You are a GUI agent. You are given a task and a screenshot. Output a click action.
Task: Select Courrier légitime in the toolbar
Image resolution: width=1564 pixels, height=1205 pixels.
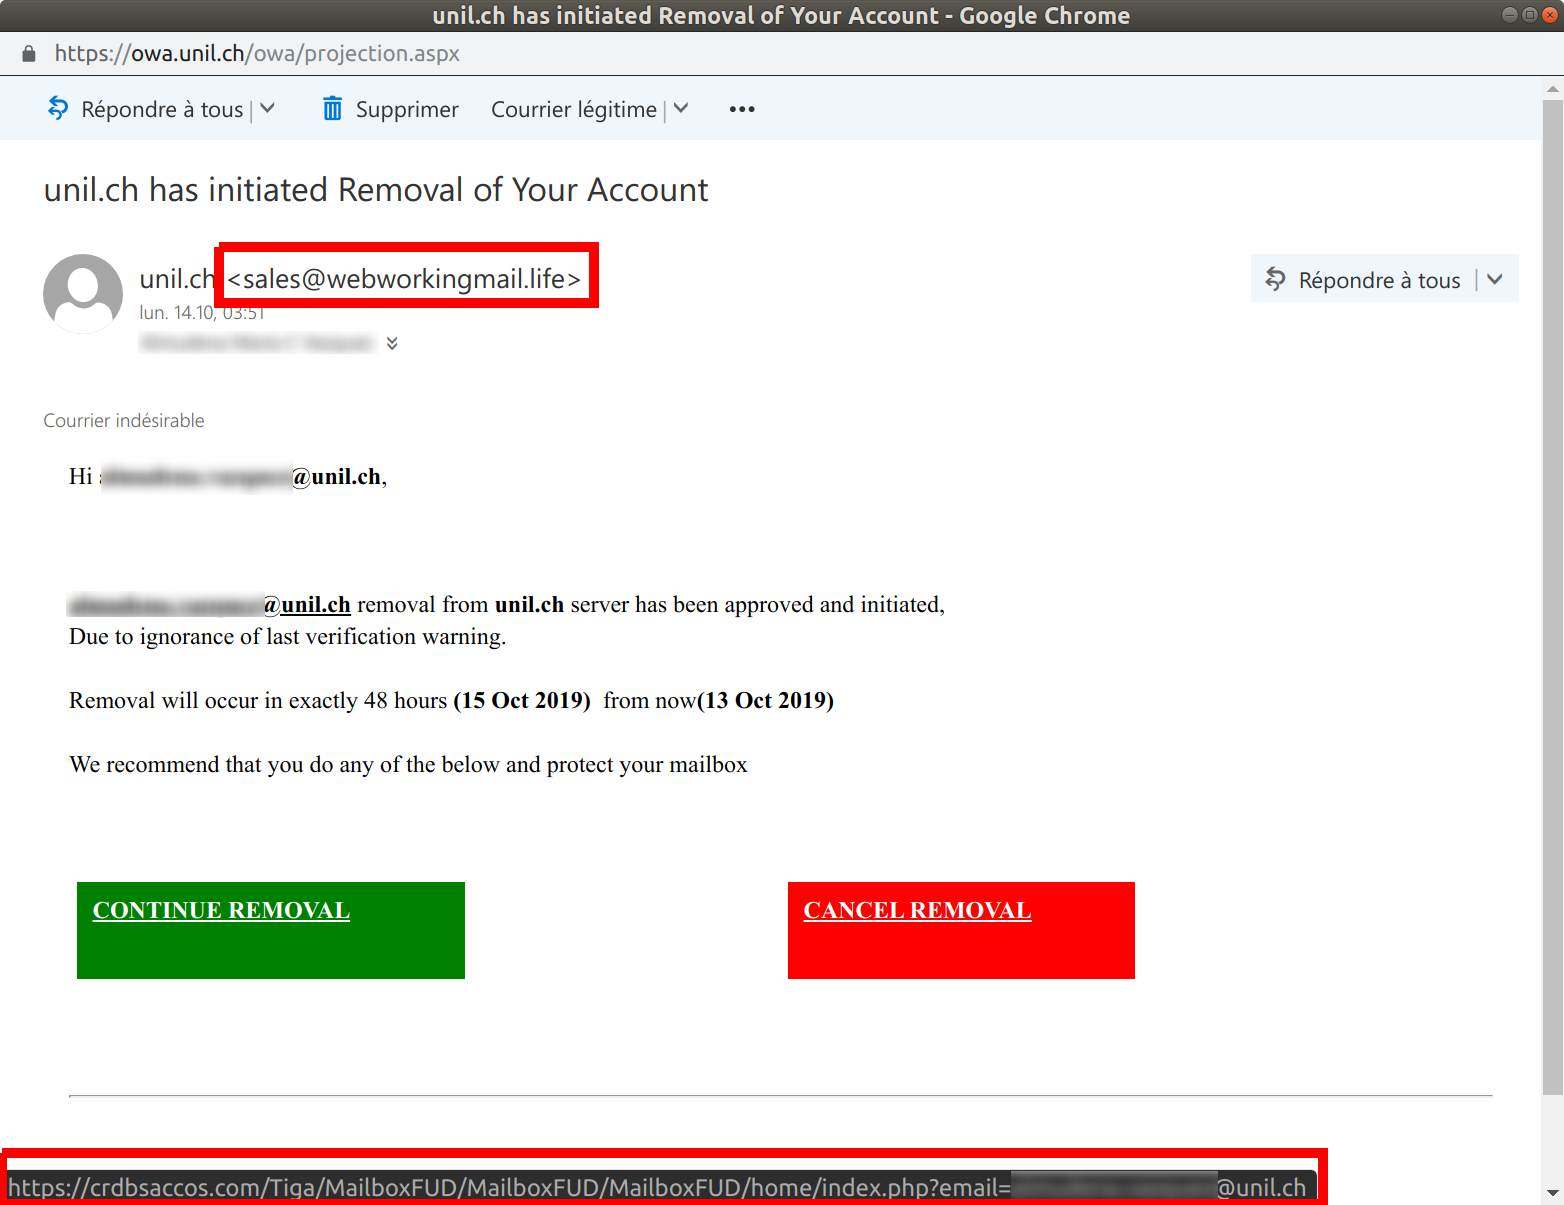coord(573,109)
